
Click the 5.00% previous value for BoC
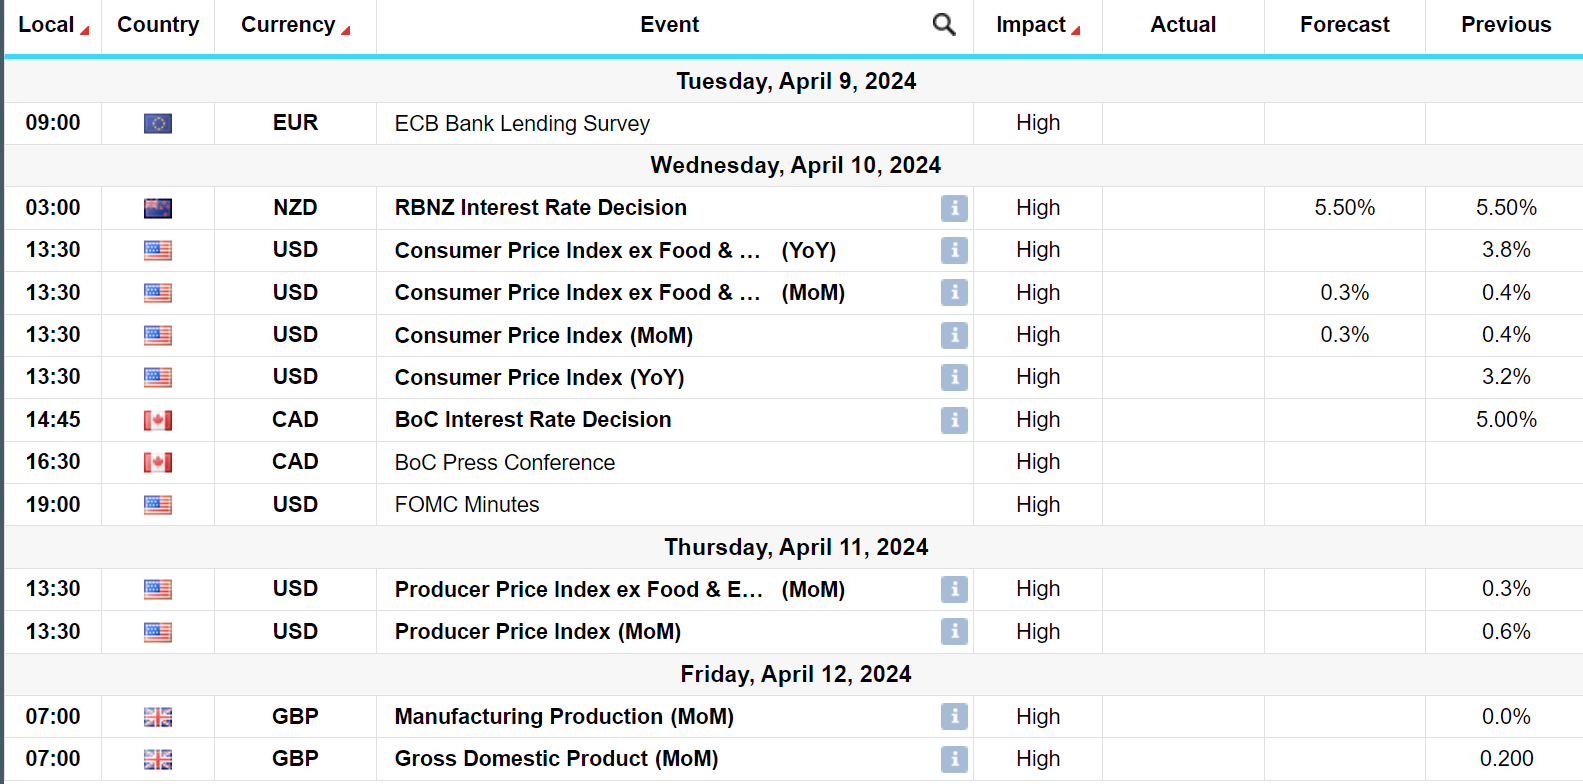[x=1506, y=420]
